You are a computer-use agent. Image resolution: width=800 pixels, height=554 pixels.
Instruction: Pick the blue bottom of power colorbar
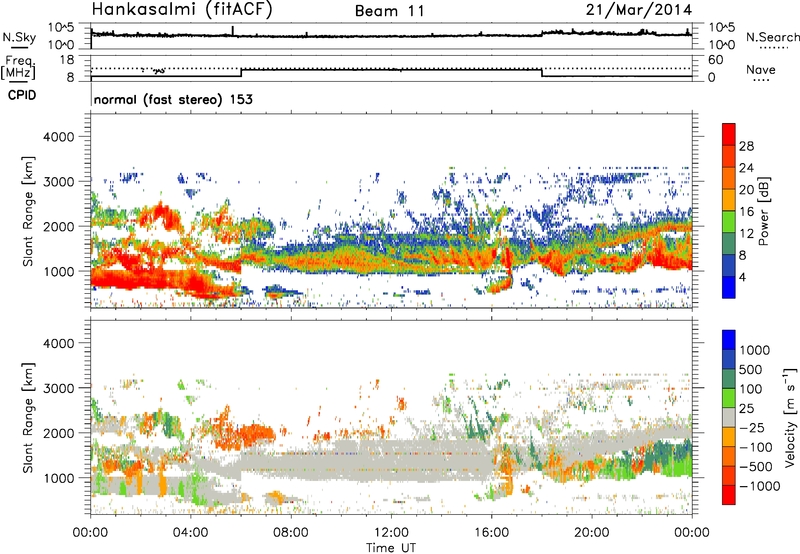[x=729, y=287]
